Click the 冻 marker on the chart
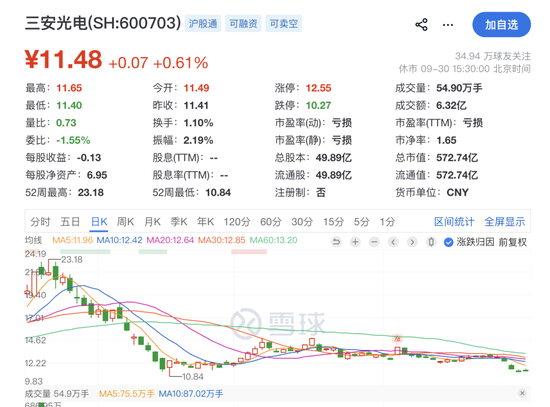Image resolution: width=550 pixels, height=407 pixels. [x=397, y=339]
